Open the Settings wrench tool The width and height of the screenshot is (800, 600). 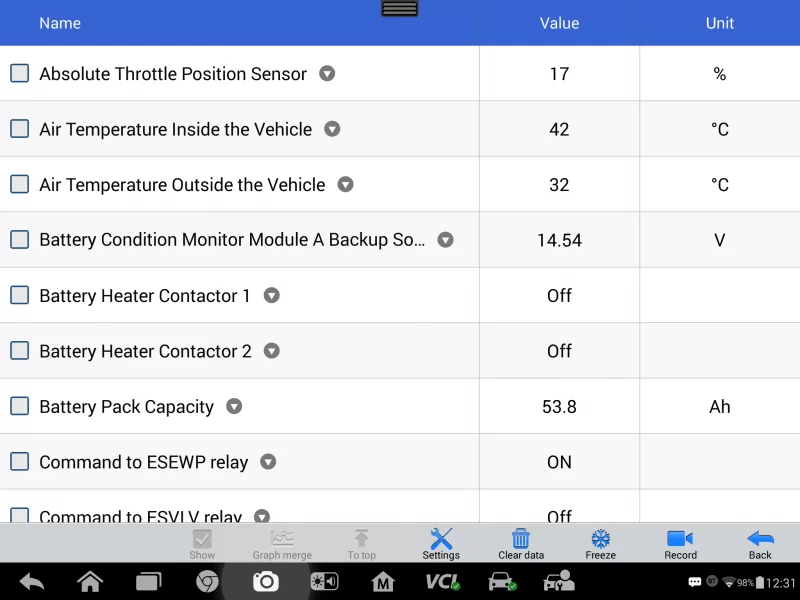click(441, 543)
